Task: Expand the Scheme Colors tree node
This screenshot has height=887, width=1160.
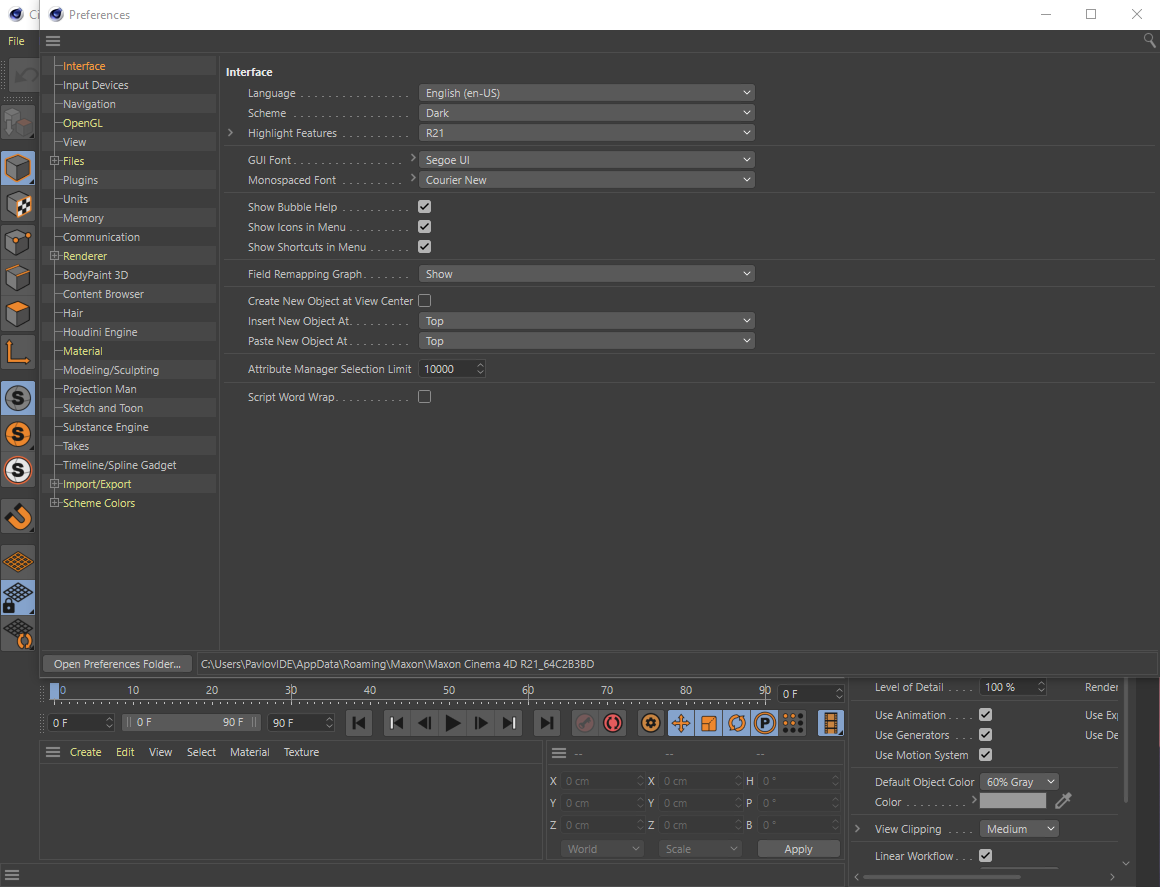Action: coord(54,503)
